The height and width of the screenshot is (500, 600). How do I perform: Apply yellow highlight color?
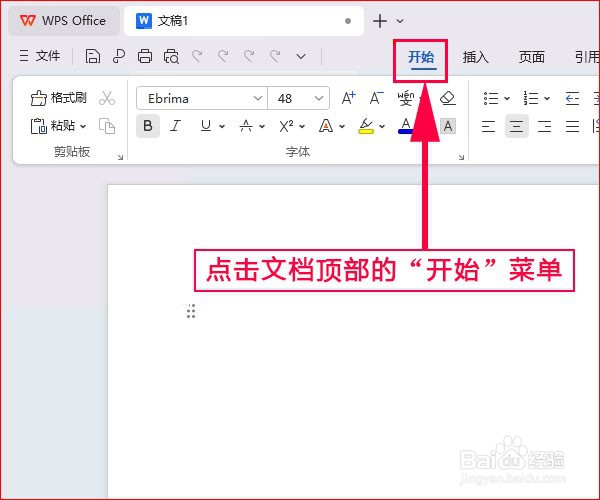(x=366, y=126)
